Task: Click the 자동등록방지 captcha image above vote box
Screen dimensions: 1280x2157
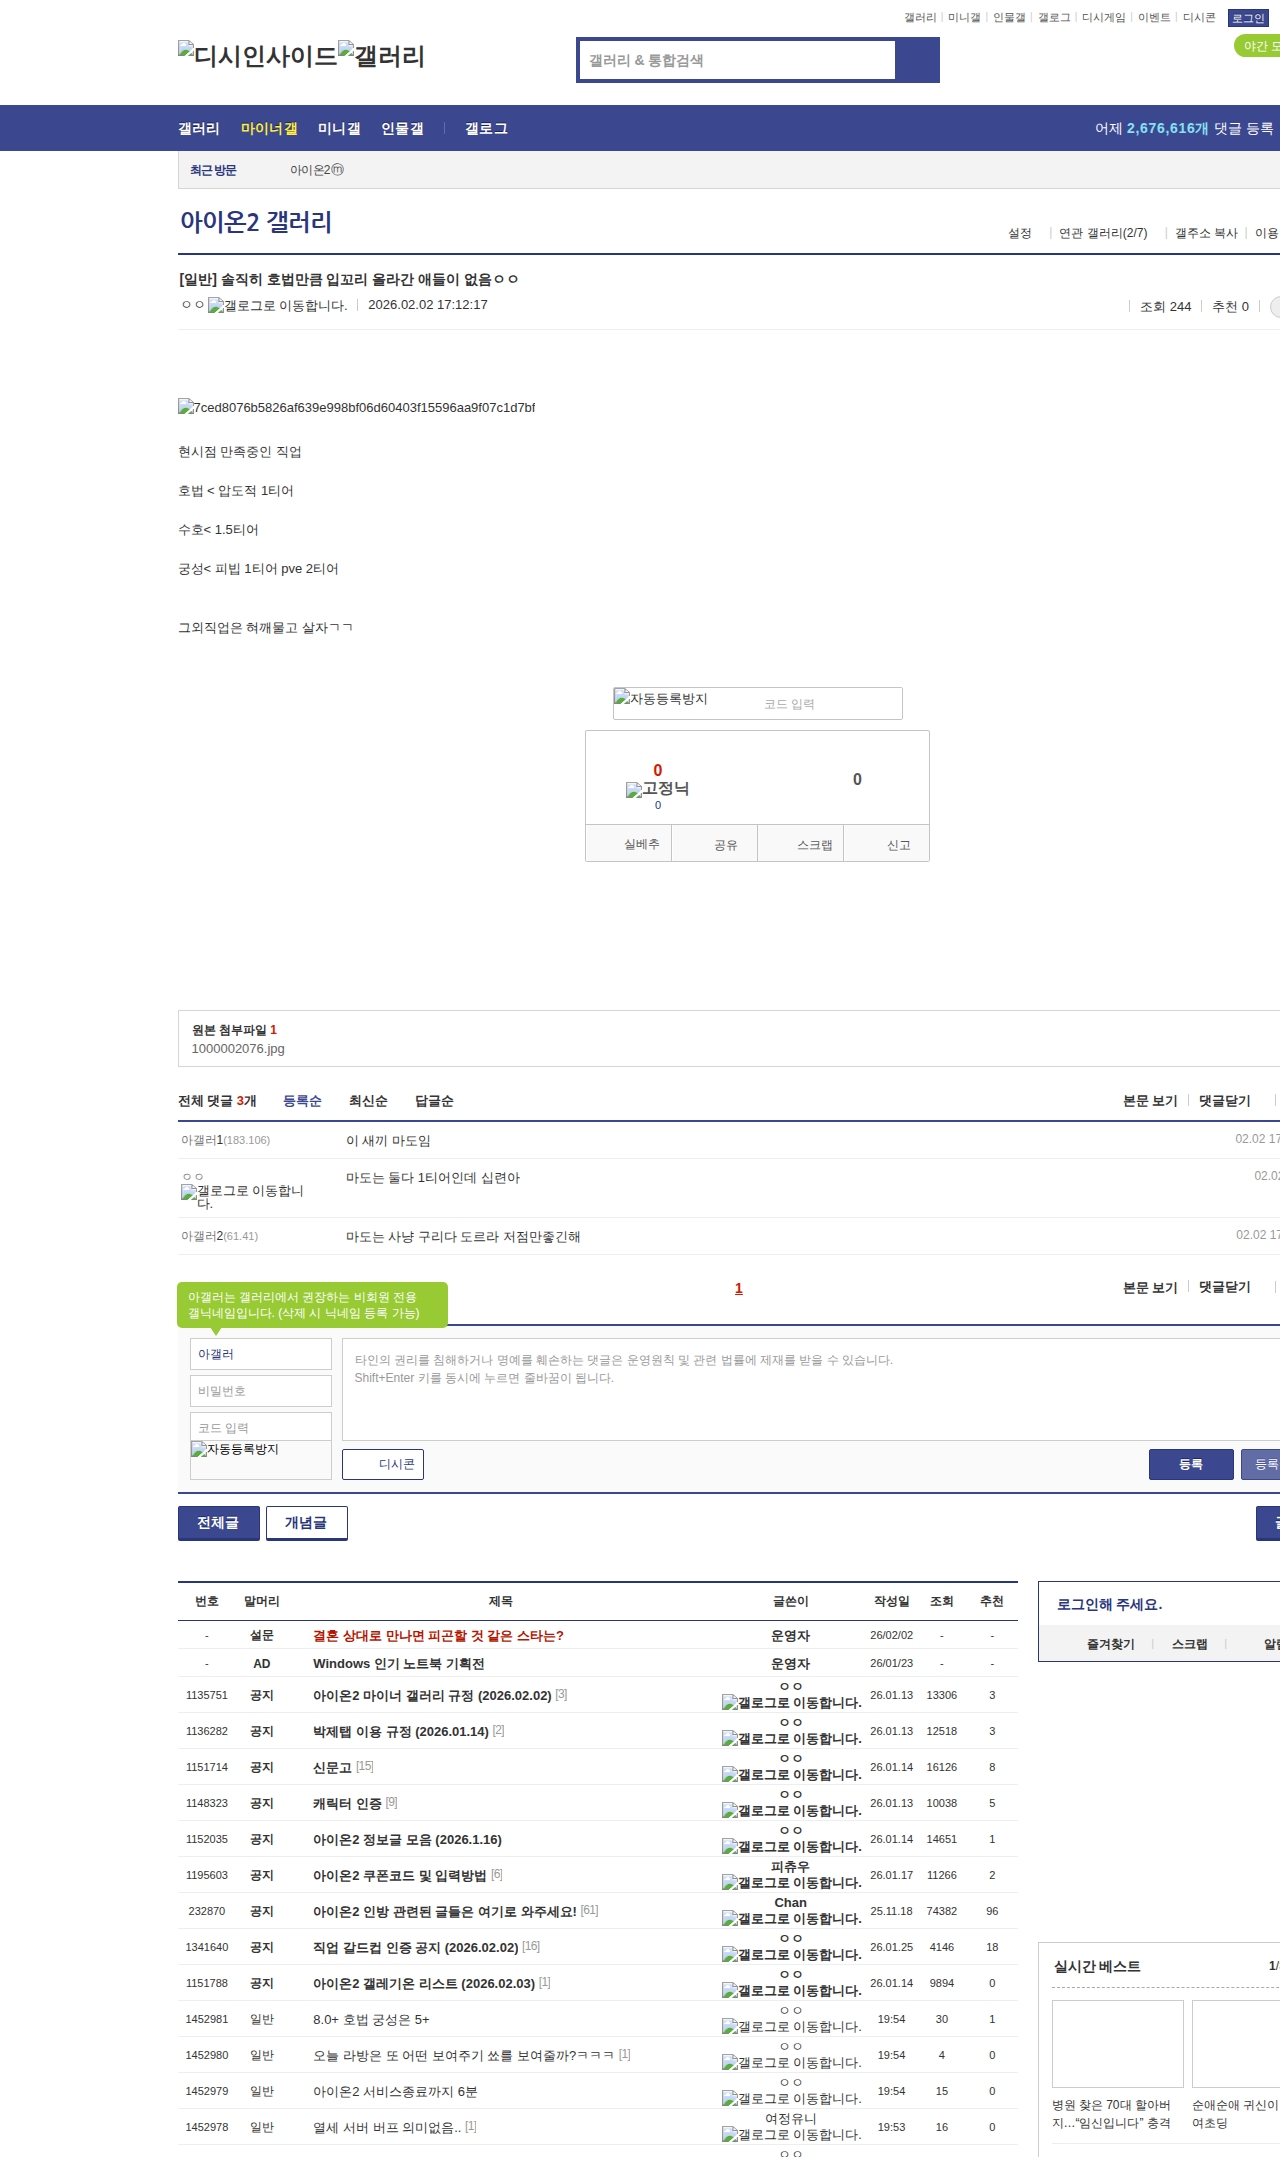Action: (x=661, y=700)
